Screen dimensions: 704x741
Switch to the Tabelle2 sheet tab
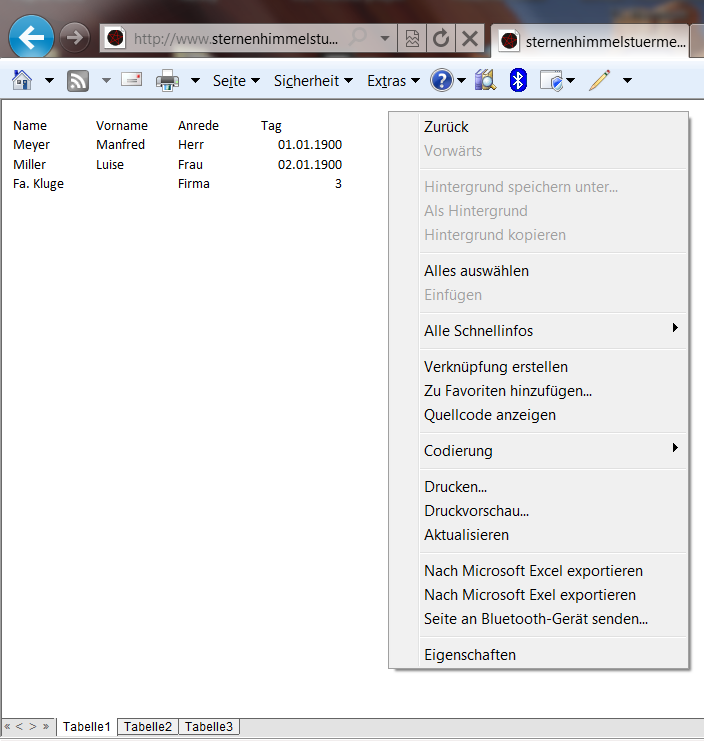coord(148,727)
